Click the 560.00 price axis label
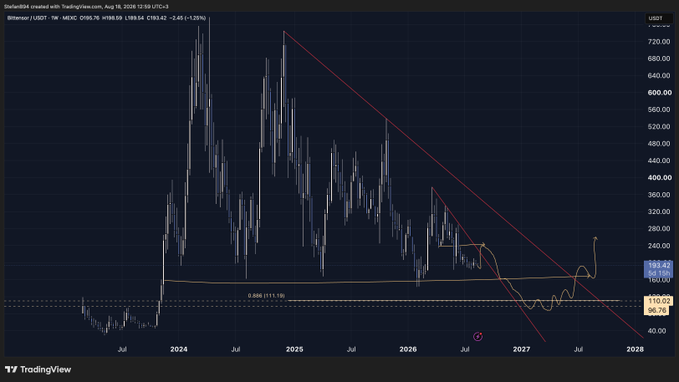 (659, 110)
